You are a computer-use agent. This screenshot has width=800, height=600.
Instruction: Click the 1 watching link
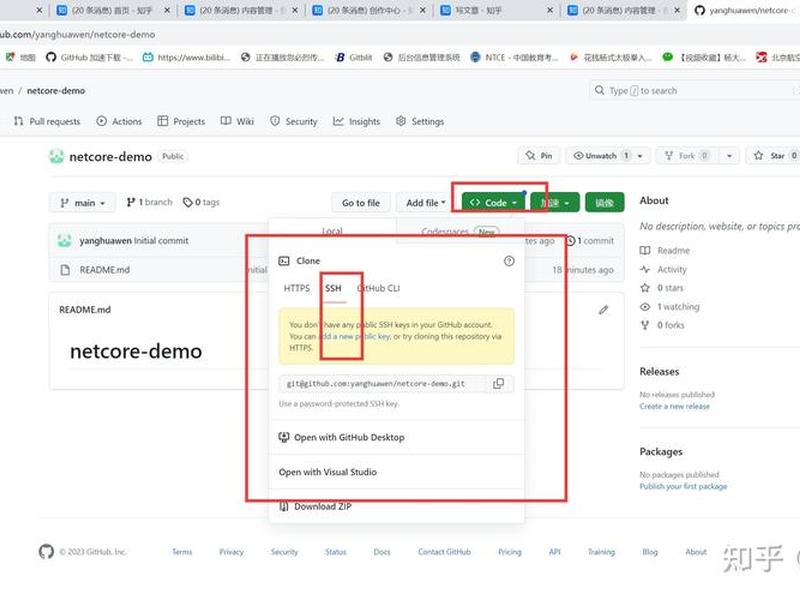pyautogui.click(x=670, y=307)
